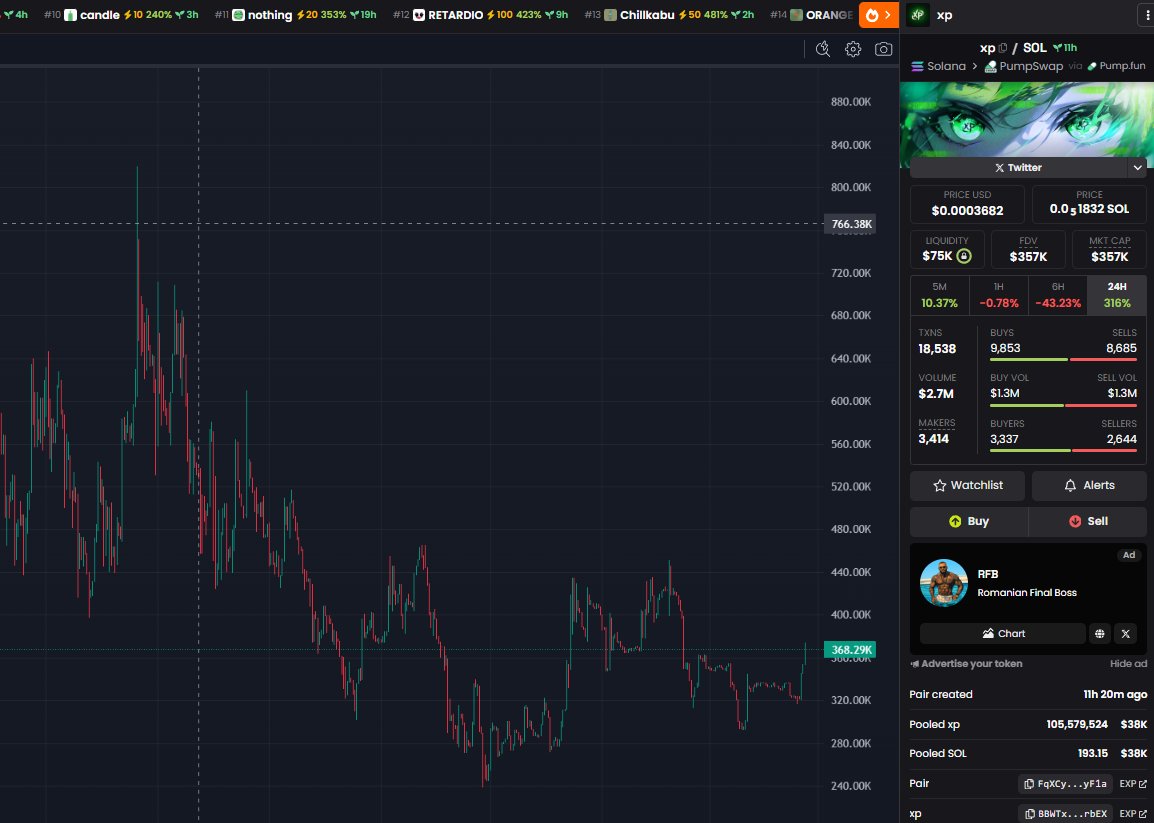1154x823 pixels.
Task: Click the RFB profile picture in the ad
Action: [944, 582]
